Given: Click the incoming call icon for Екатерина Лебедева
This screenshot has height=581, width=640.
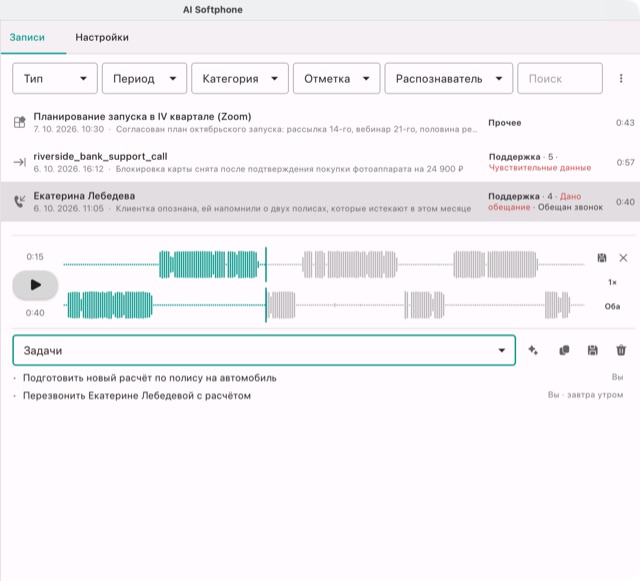Looking at the screenshot, I should tap(20, 201).
